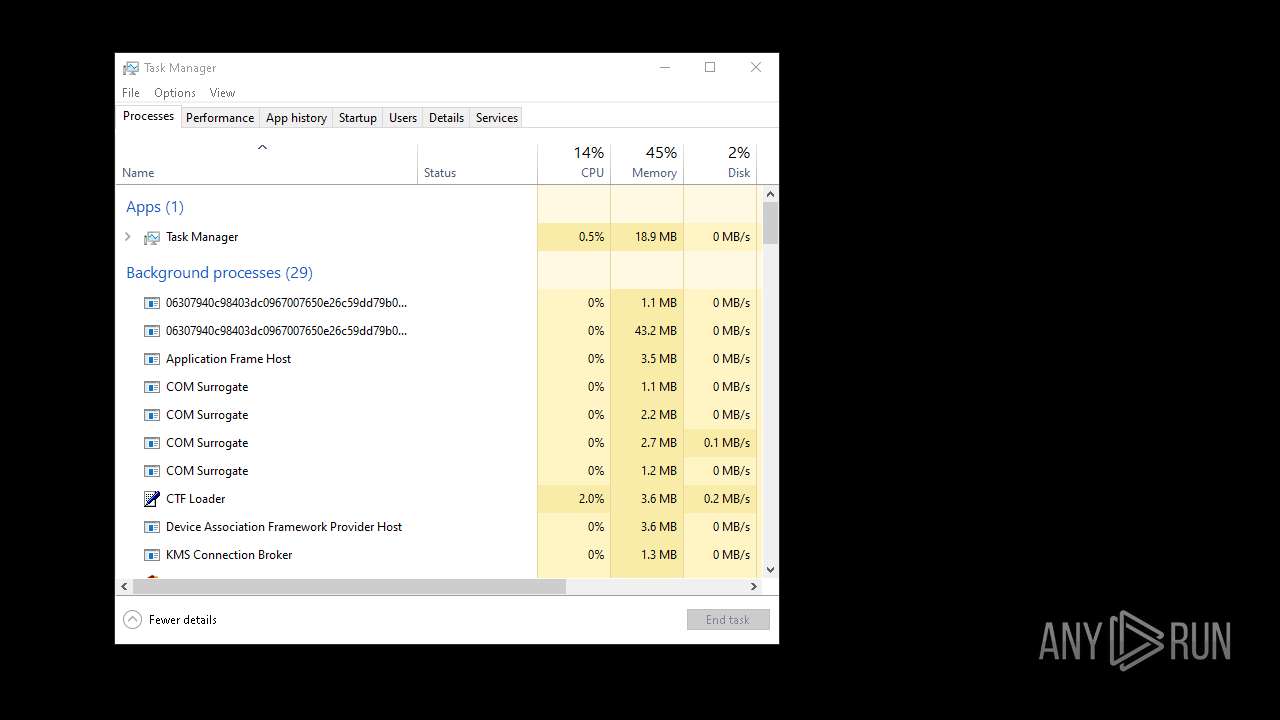Open the View menu

(x=222, y=93)
